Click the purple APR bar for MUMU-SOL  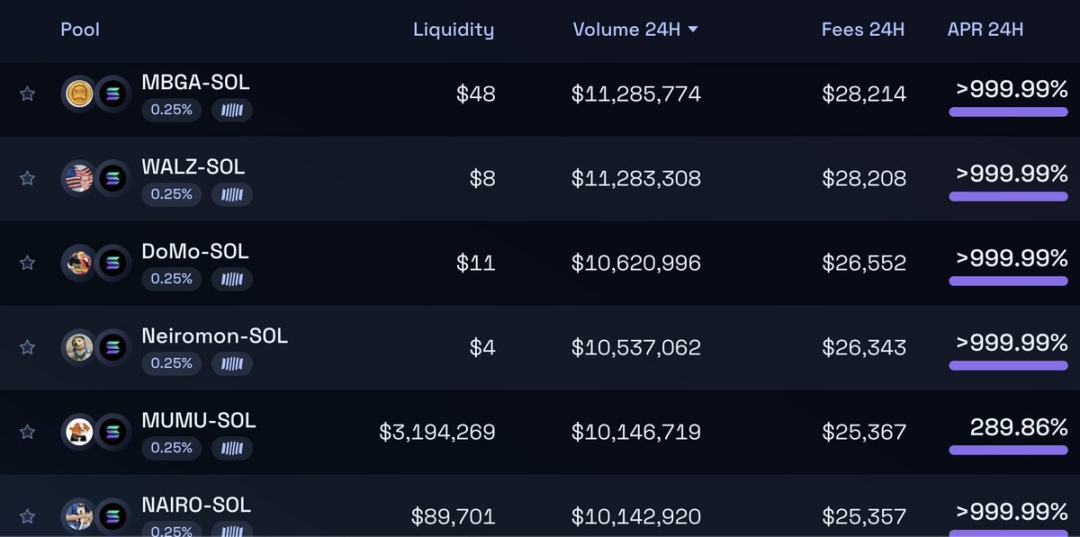click(x=1007, y=450)
